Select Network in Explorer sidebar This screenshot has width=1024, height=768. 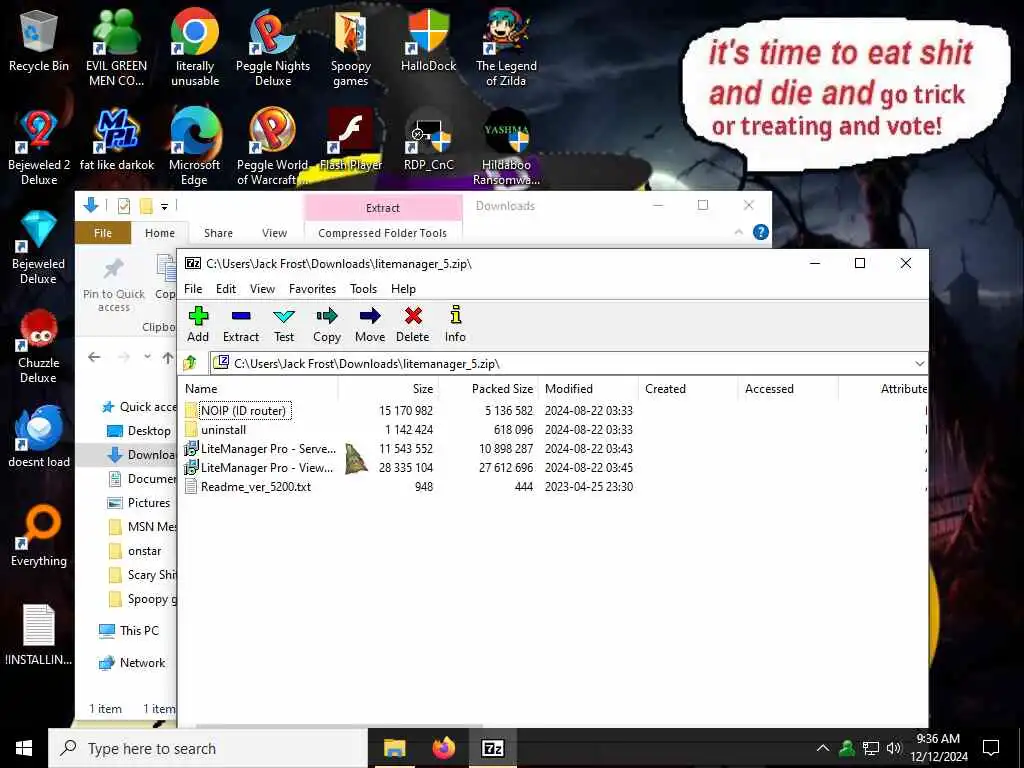[x=132, y=663]
